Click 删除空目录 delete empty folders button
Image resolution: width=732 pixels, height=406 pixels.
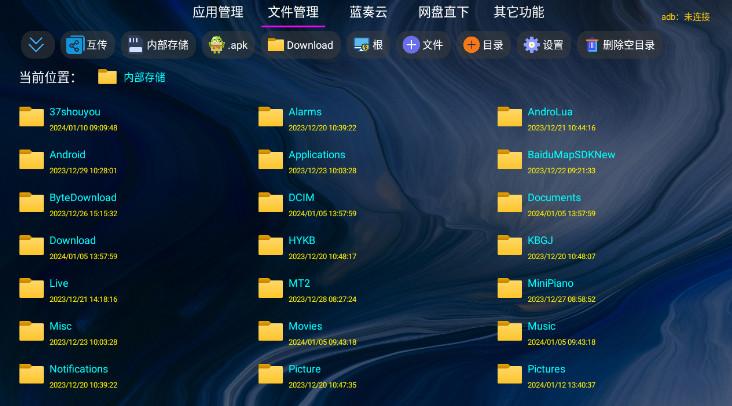(620, 45)
